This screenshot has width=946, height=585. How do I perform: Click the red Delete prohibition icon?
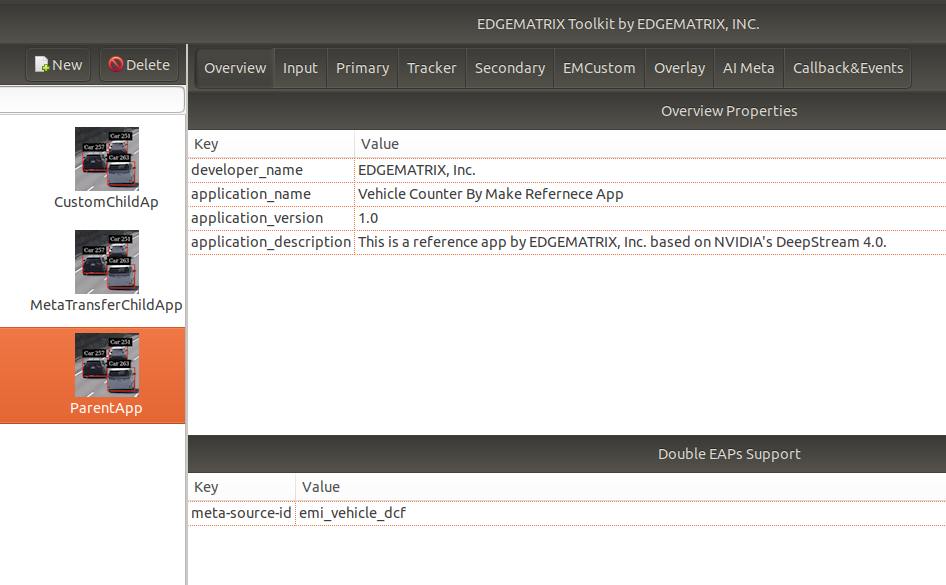pos(116,64)
